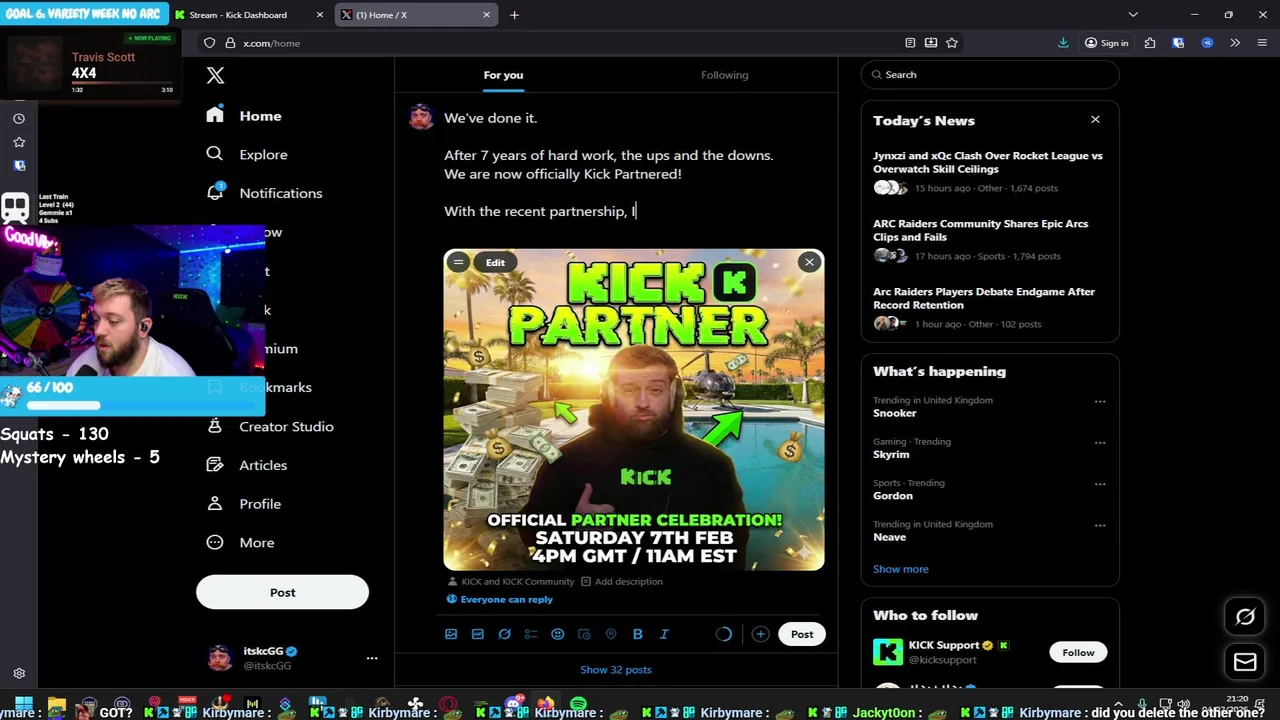Open account options next to itskcGG
Image resolution: width=1280 pixels, height=720 pixels.
click(x=372, y=658)
